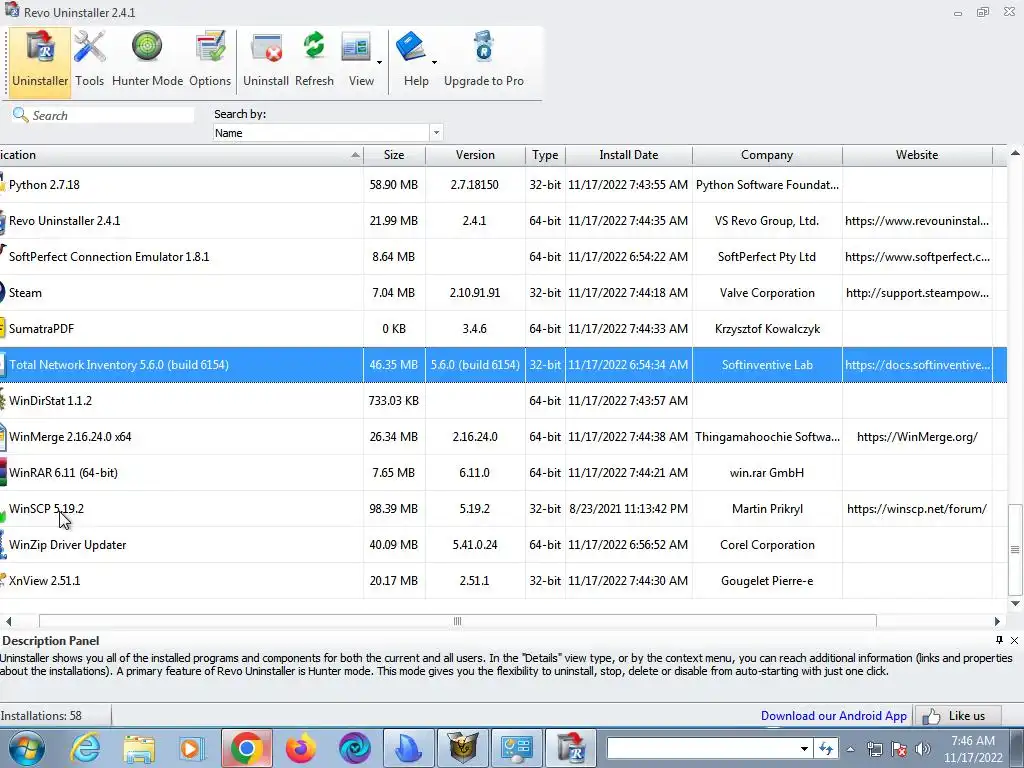The image size is (1024, 768).
Task: Select the WinSCP 5.19.2 entry
Action: (x=503, y=508)
